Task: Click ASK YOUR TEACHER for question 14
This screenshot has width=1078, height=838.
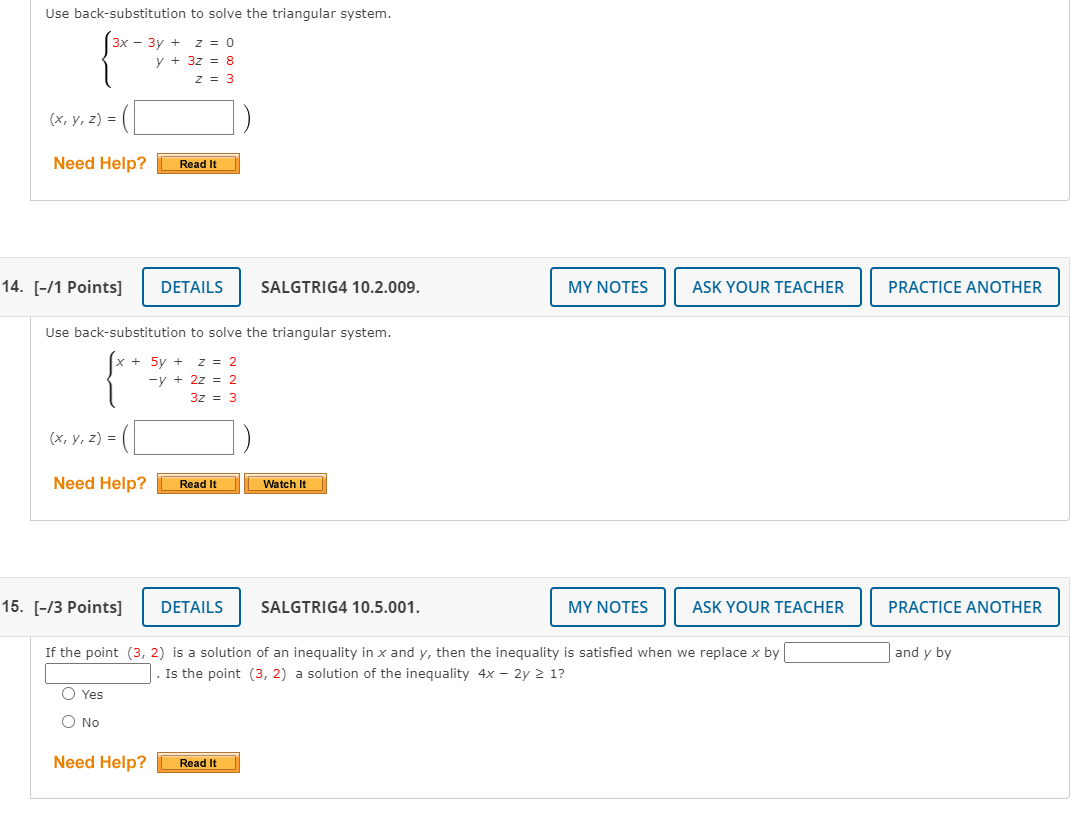Action: coord(767,287)
